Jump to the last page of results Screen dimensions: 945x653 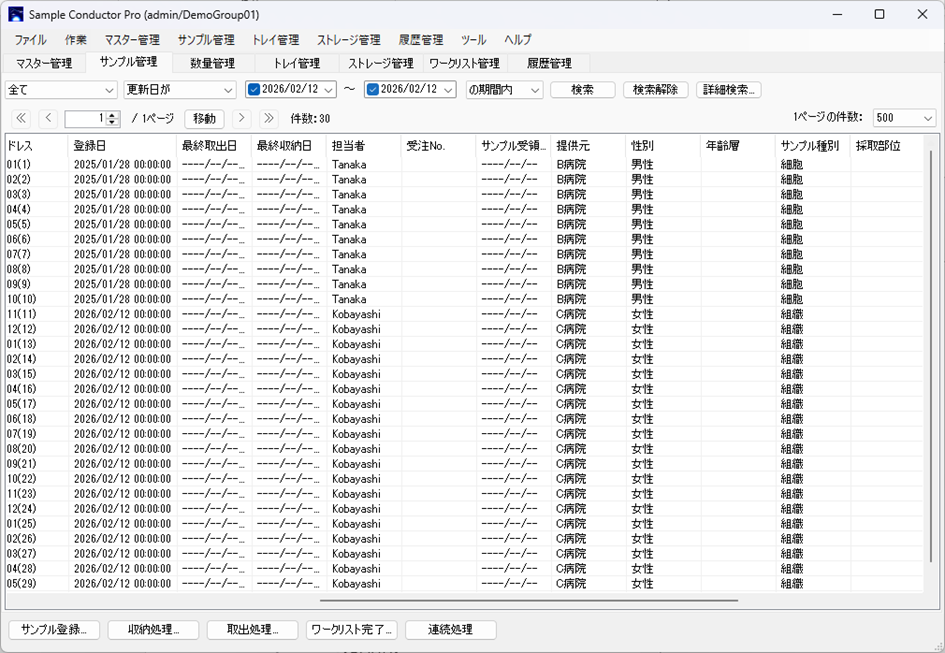coord(267,118)
